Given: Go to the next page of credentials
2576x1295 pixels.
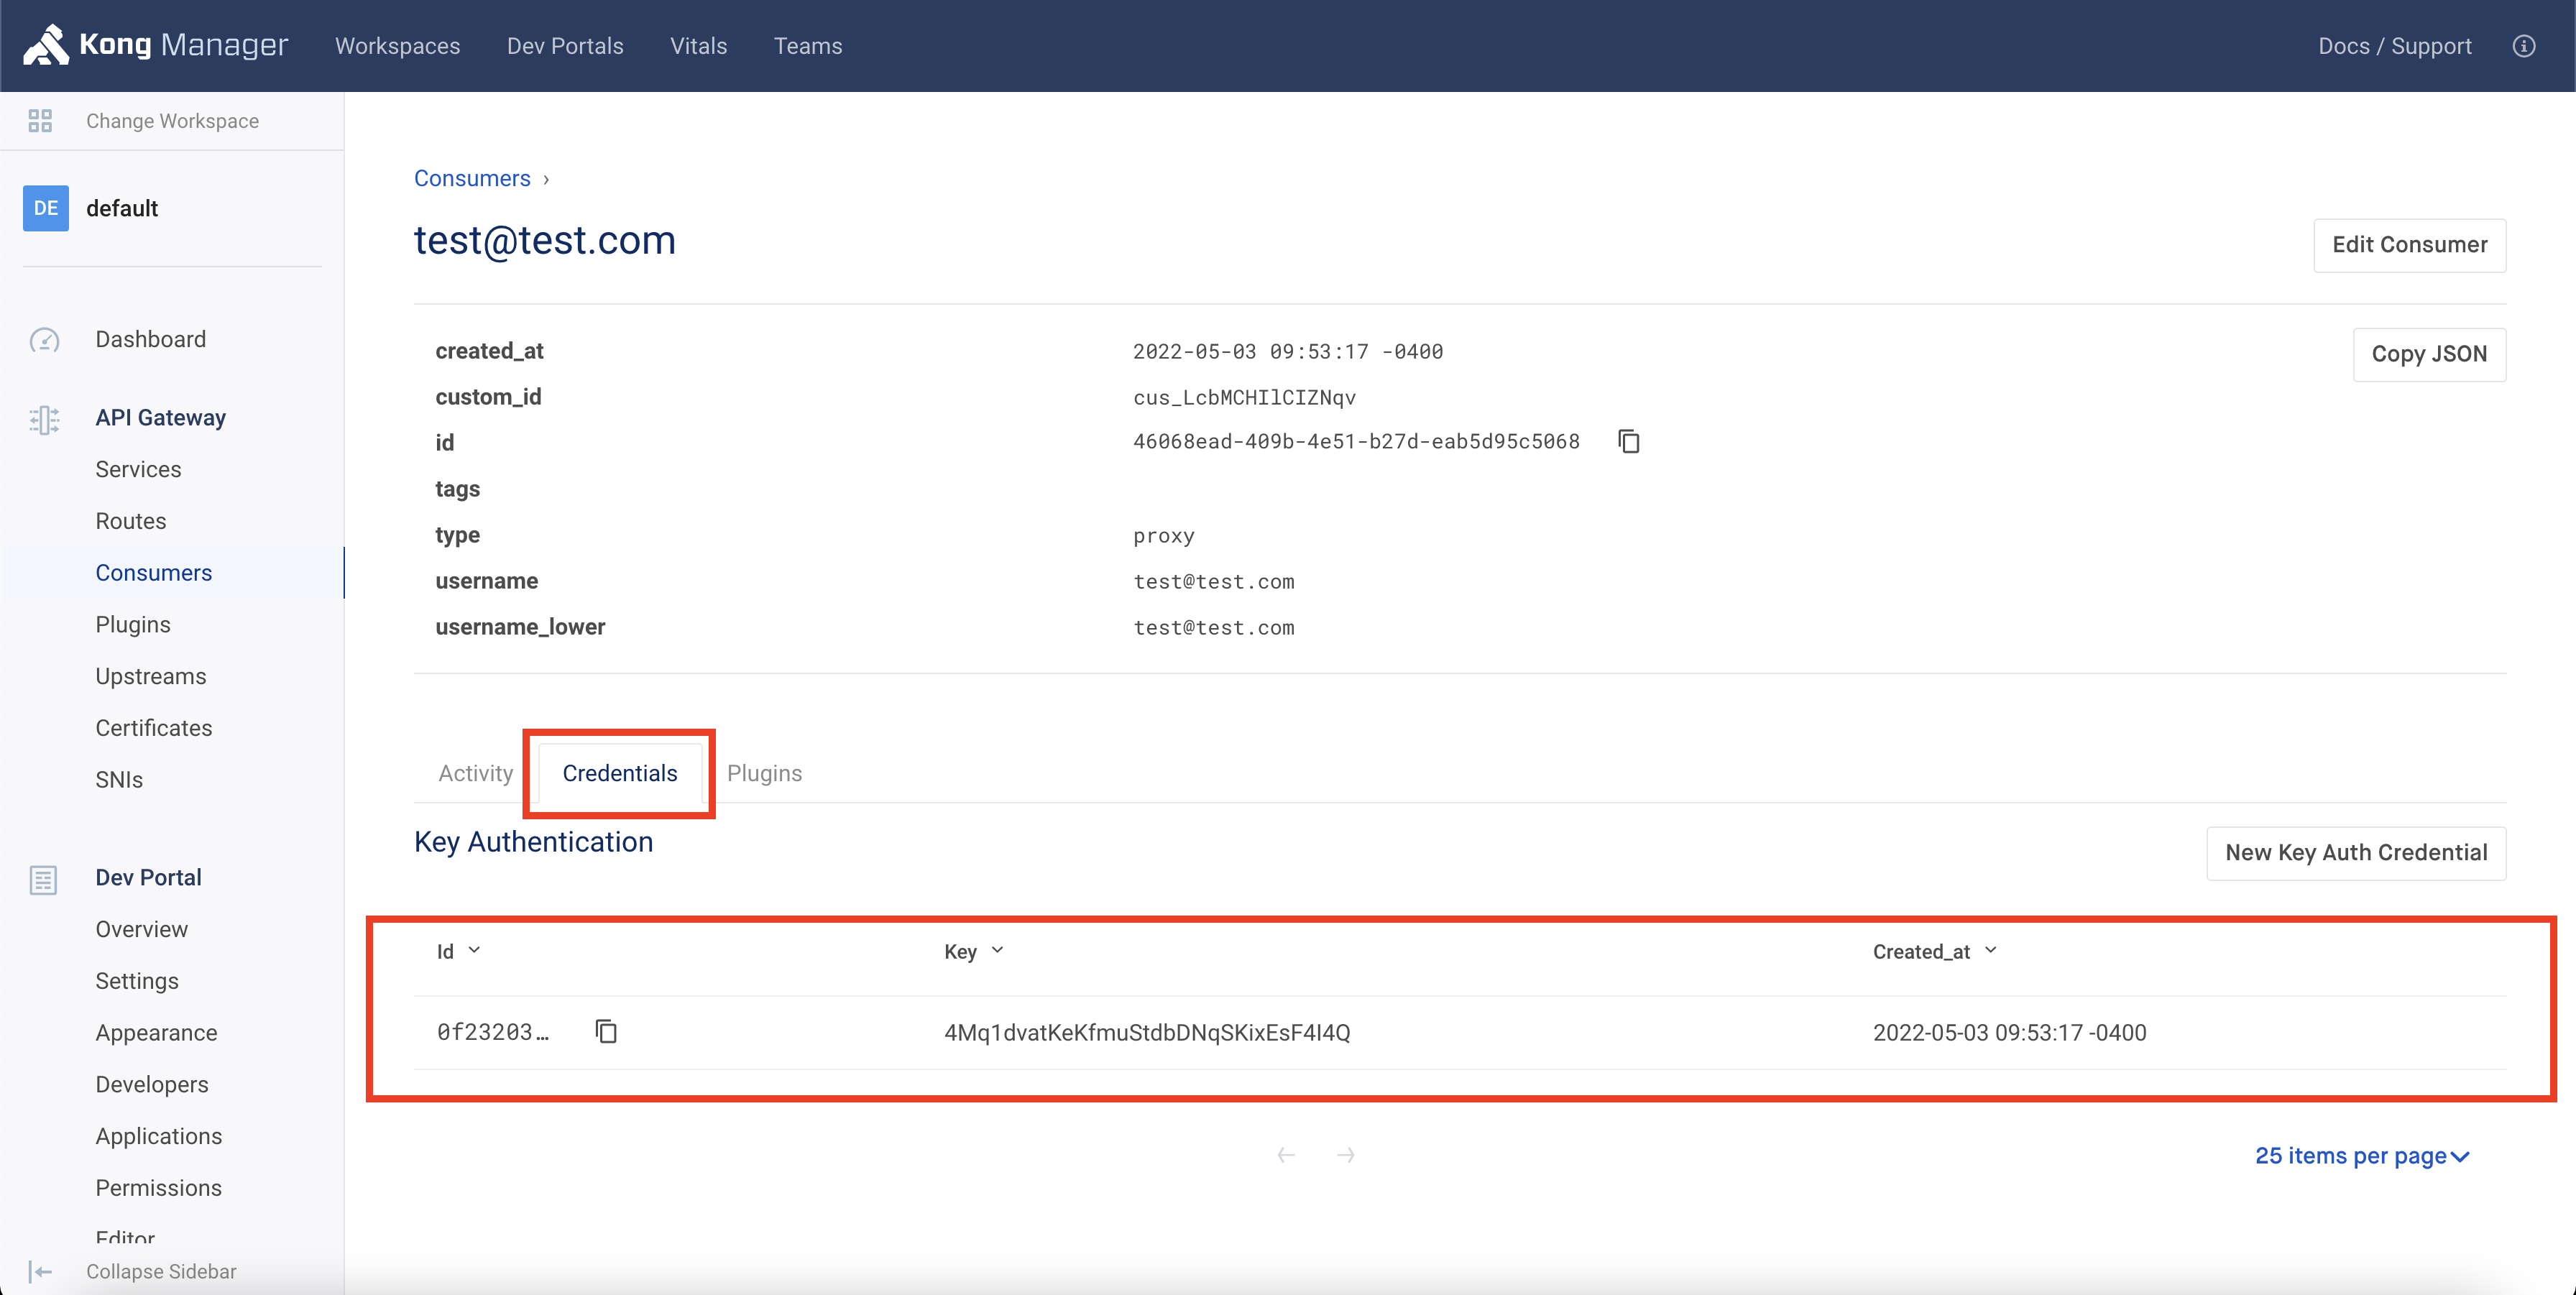Looking at the screenshot, I should (1346, 1155).
